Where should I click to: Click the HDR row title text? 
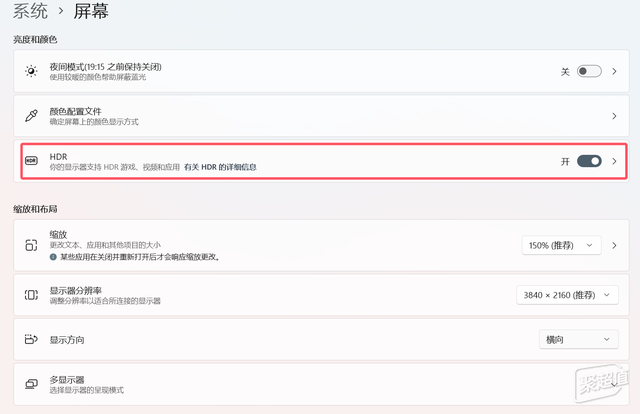[58, 157]
